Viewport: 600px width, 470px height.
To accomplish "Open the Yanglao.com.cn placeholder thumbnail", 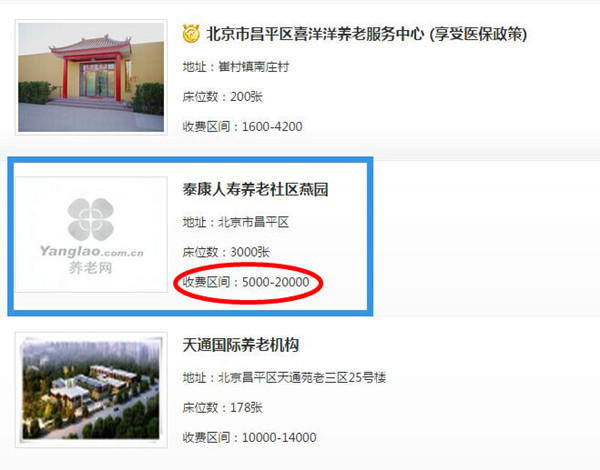I will tap(91, 234).
